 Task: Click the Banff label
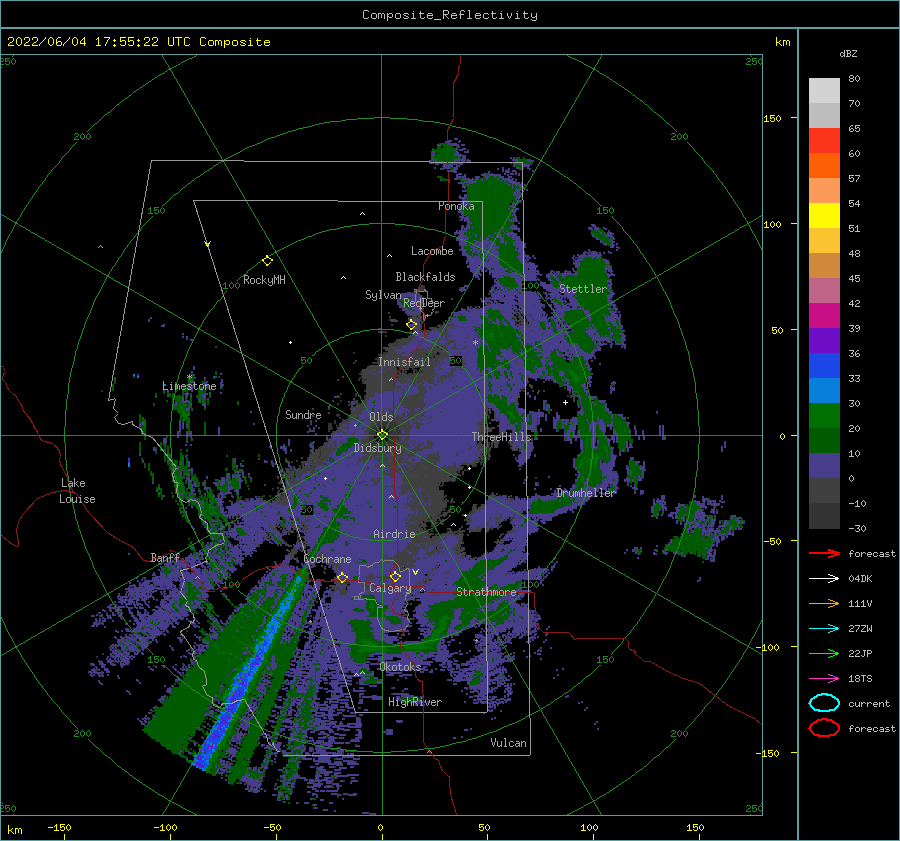pyautogui.click(x=165, y=557)
